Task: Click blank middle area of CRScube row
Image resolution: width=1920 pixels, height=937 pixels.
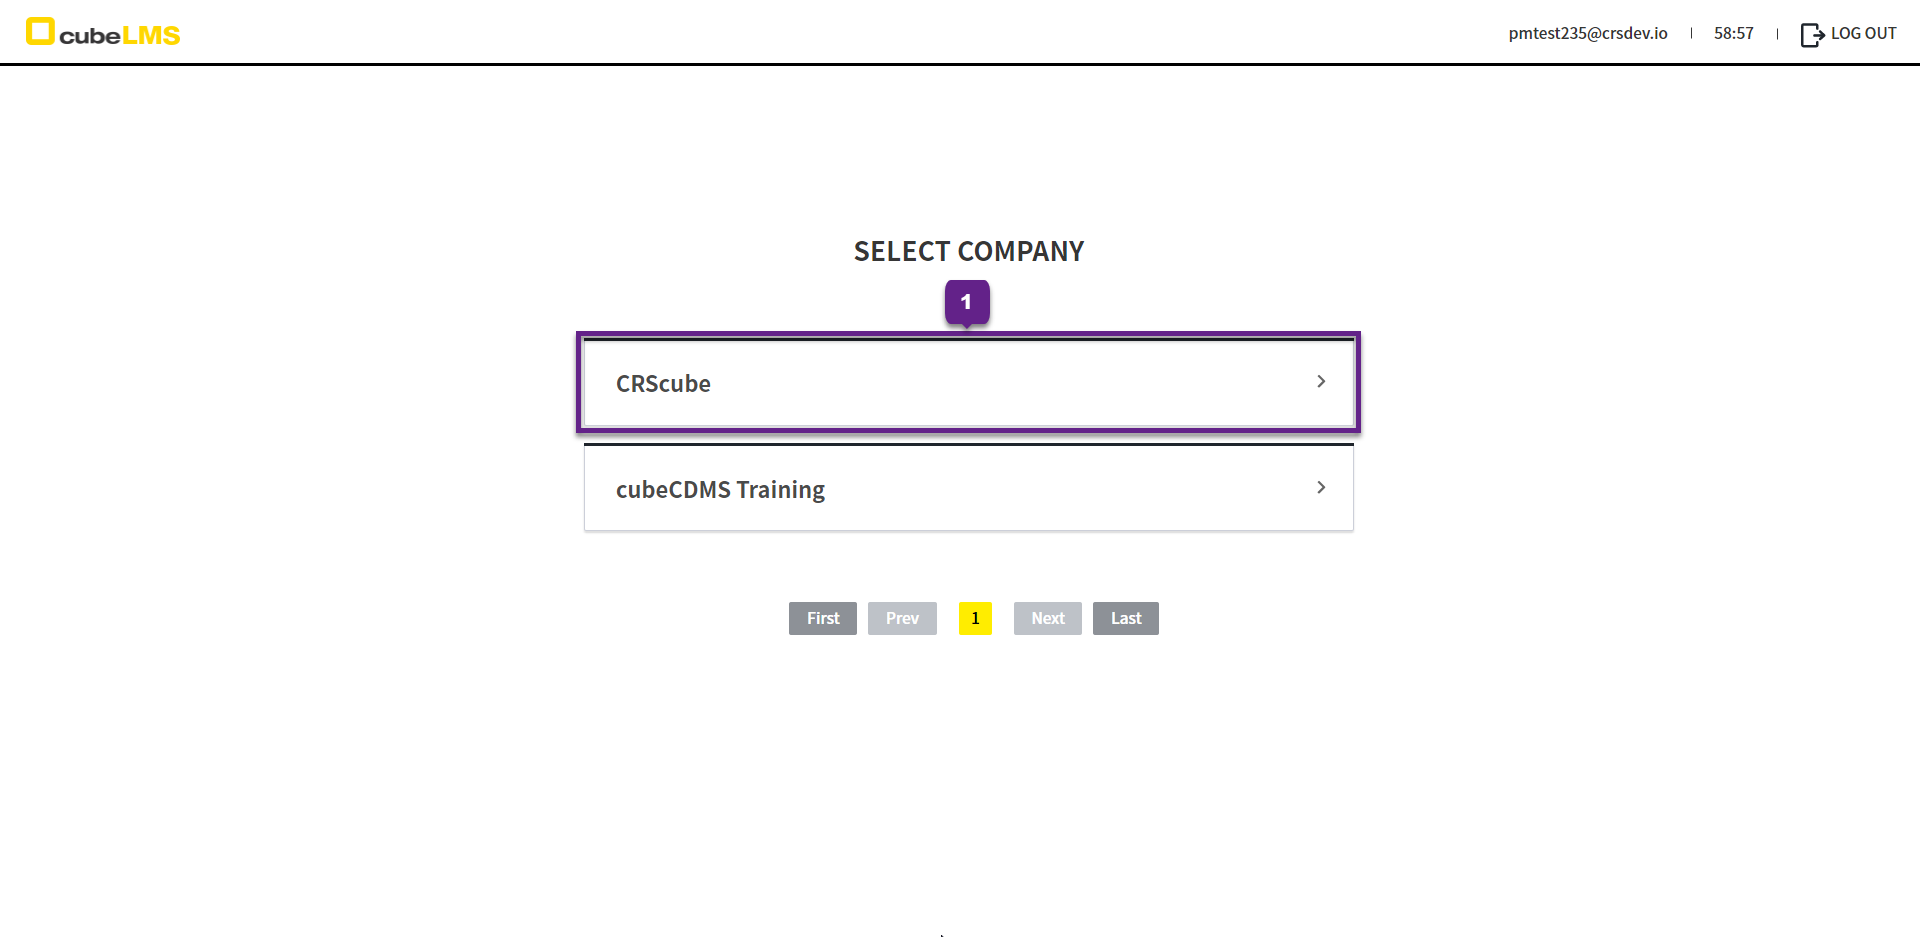Action: [1000, 384]
